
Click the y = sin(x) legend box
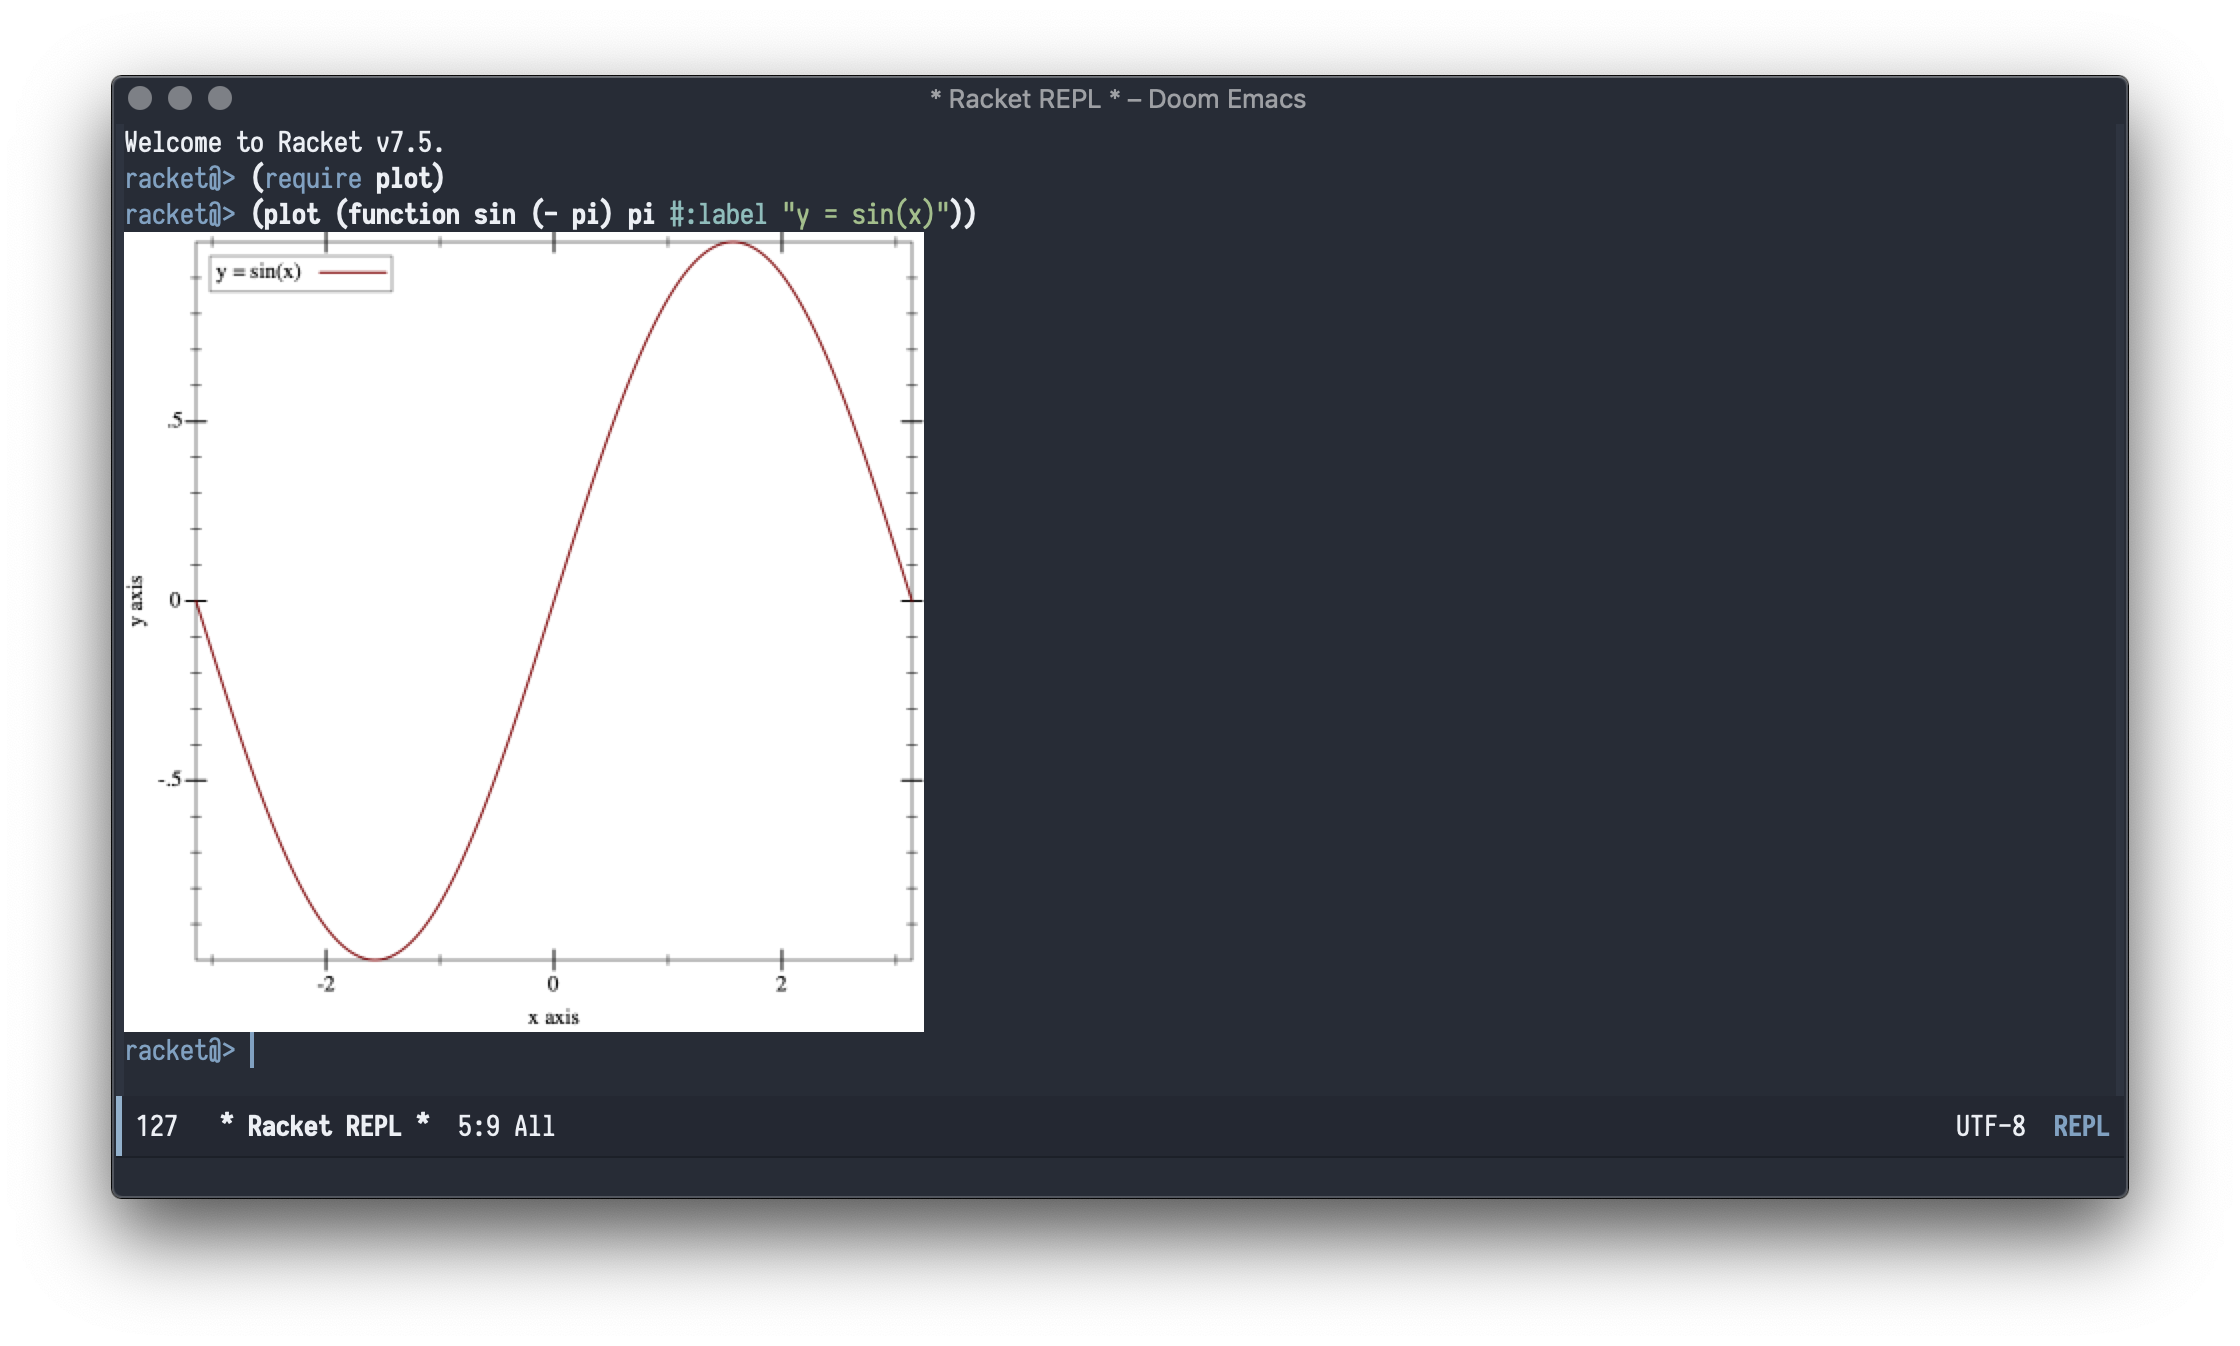point(300,273)
